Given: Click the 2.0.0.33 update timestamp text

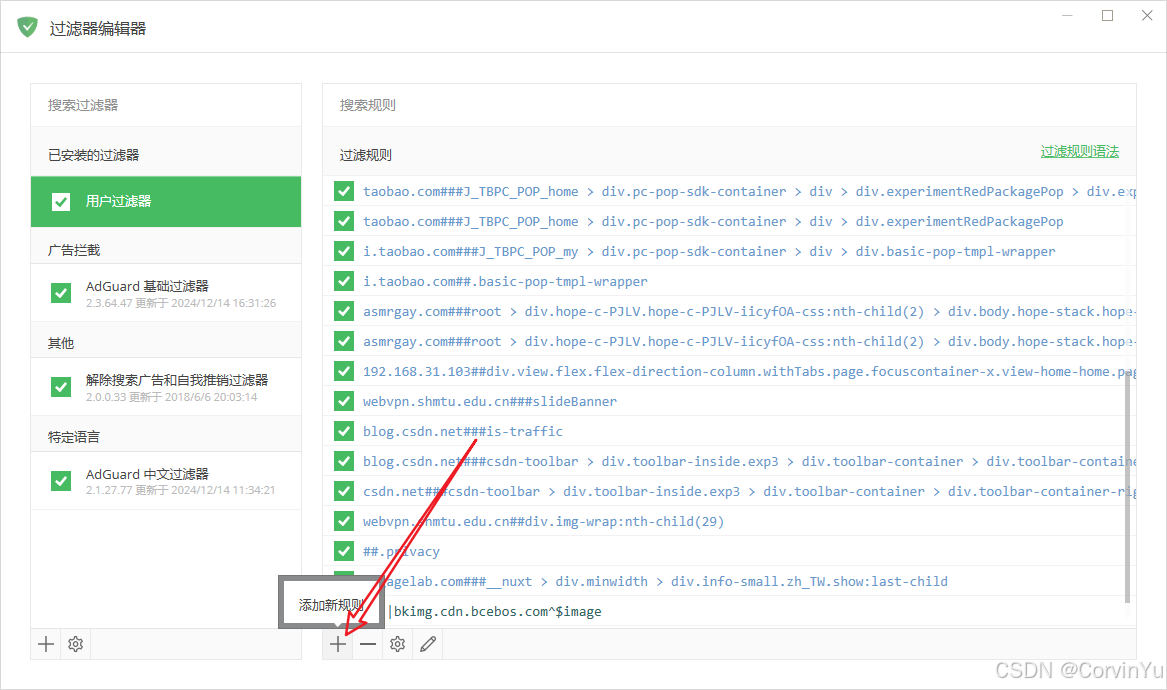Looking at the screenshot, I should [172, 397].
